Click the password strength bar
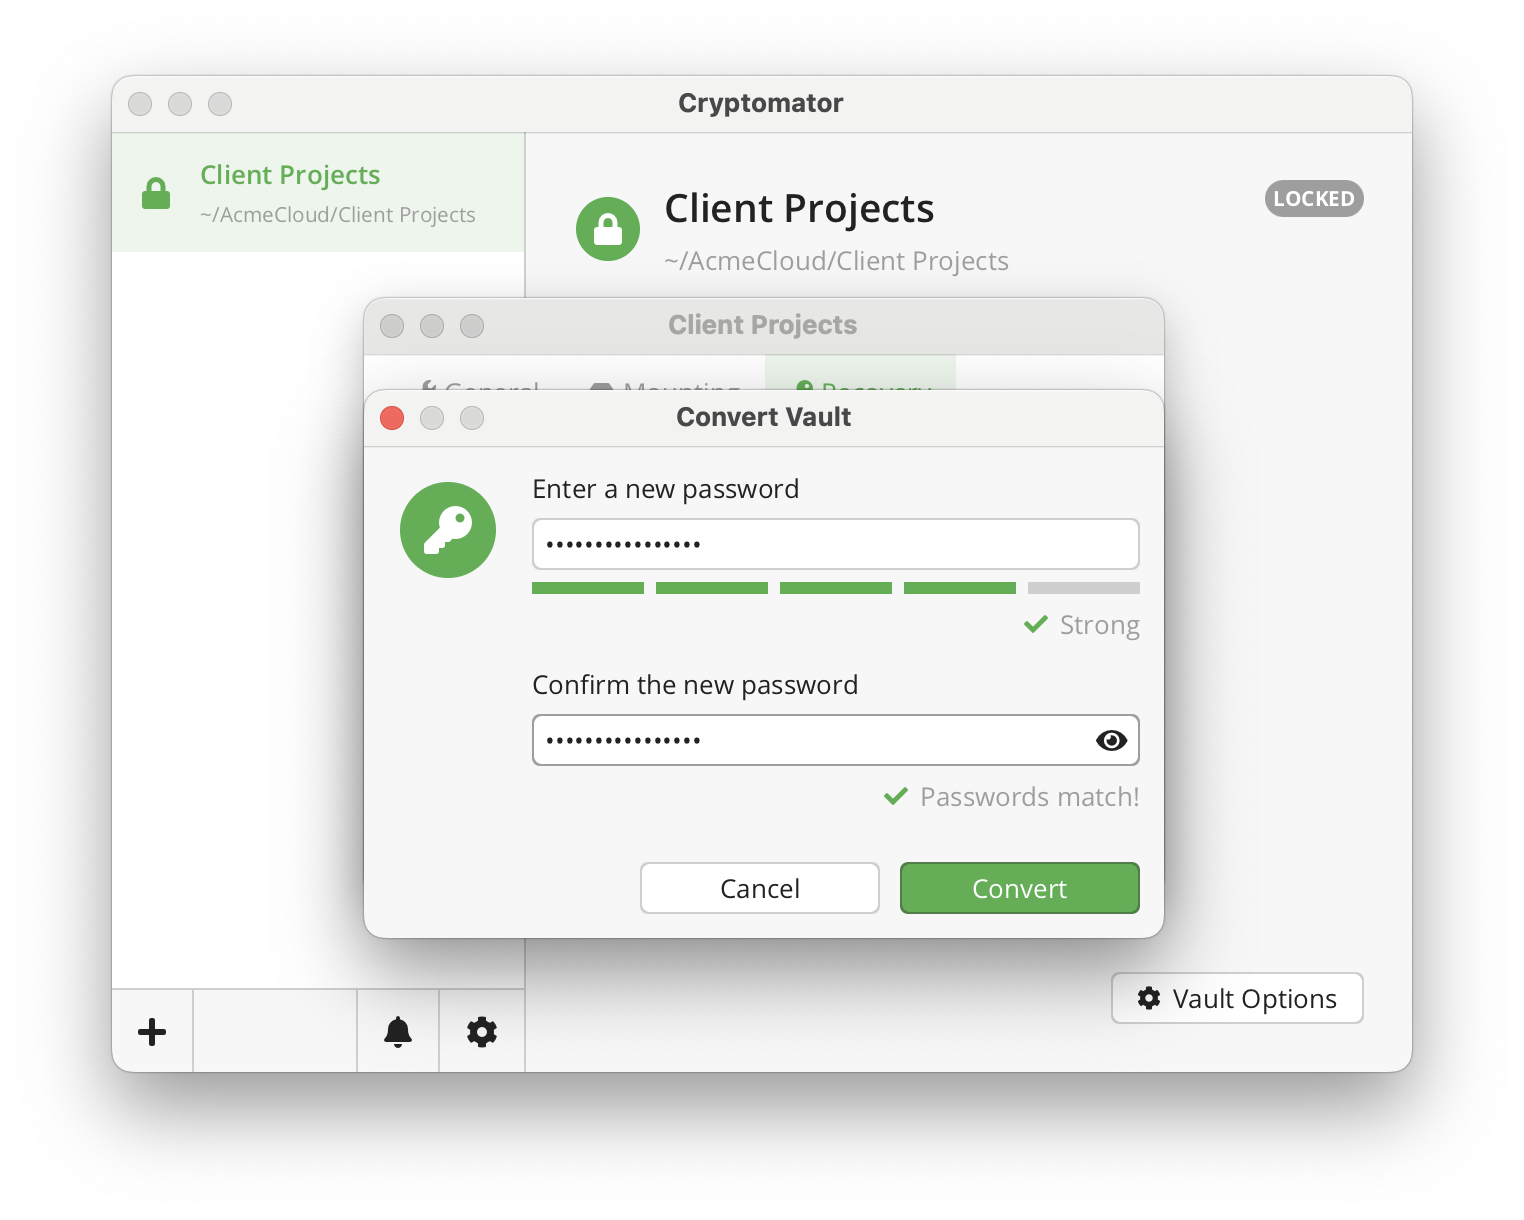The width and height of the screenshot is (1524, 1220). coord(836,588)
